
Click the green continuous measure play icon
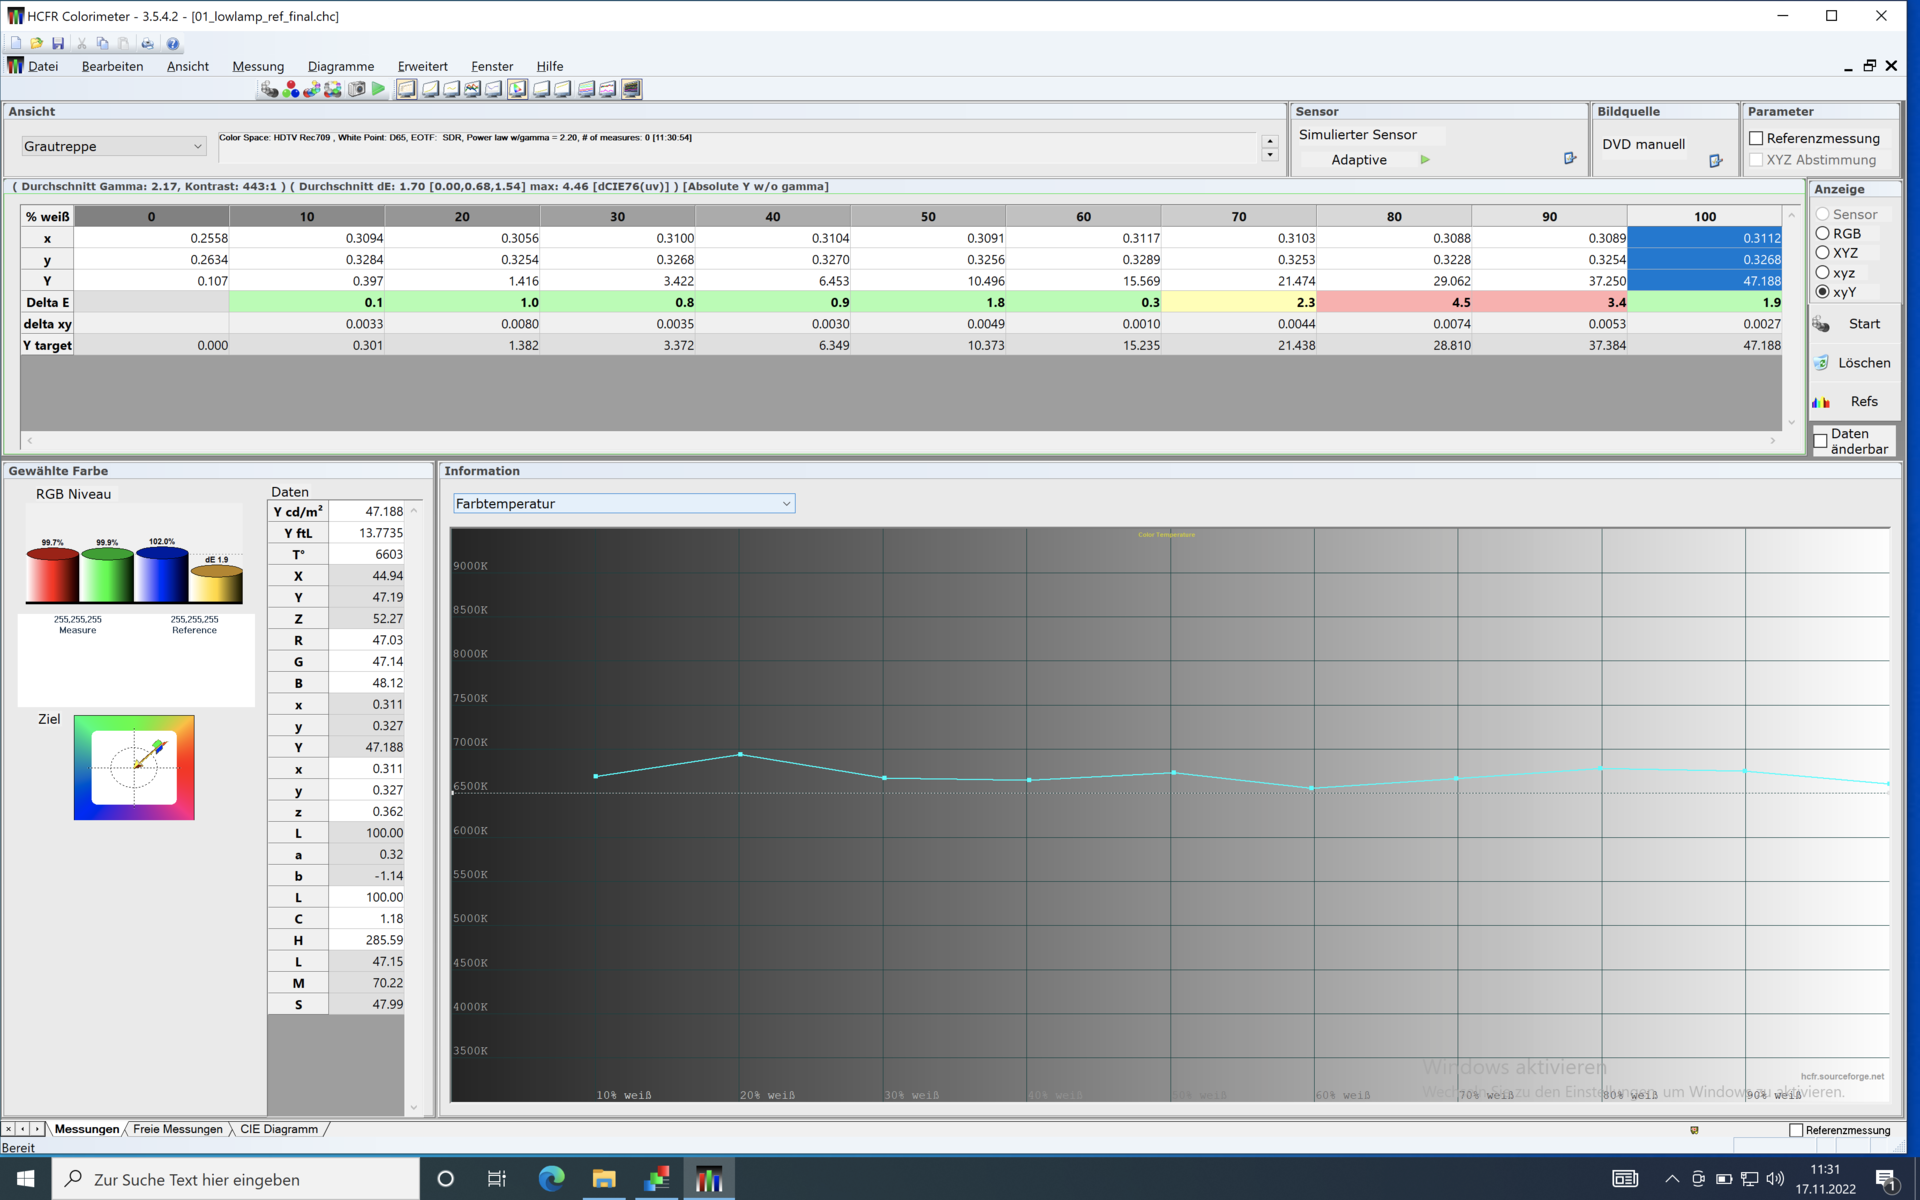click(378, 89)
